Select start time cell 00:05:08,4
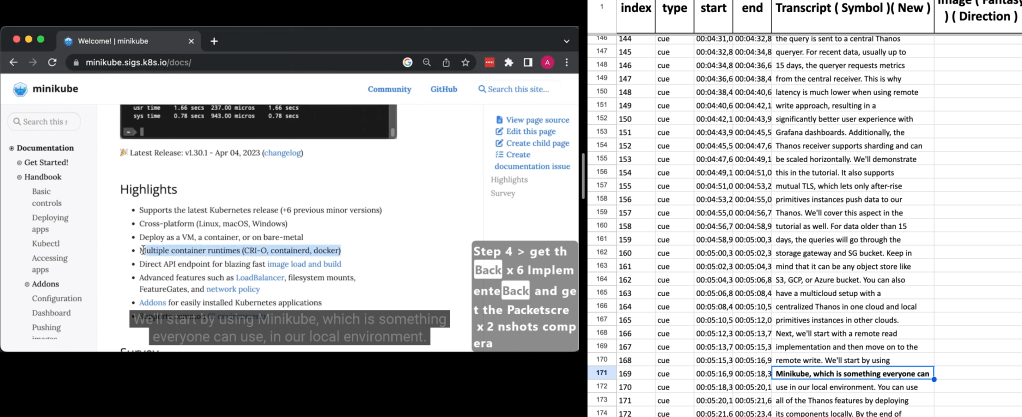The image size is (1022, 417). (713, 307)
